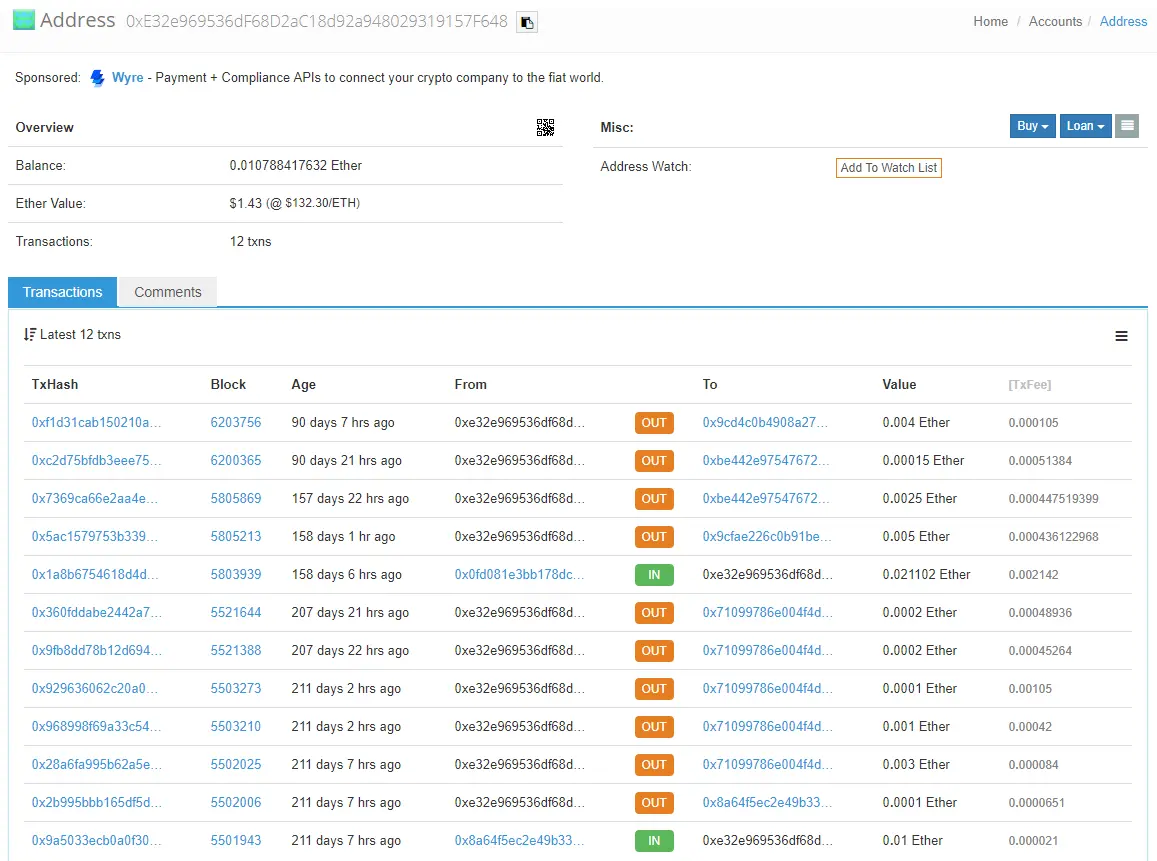Click the green address identicon
1157x861 pixels.
(24, 20)
